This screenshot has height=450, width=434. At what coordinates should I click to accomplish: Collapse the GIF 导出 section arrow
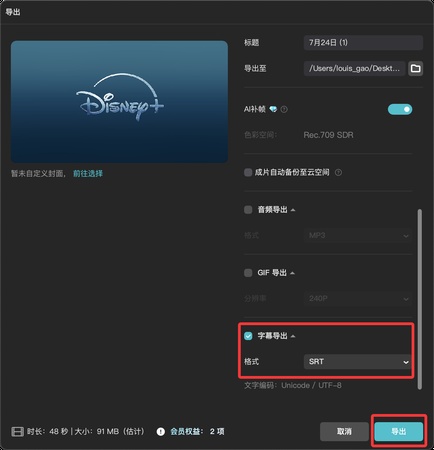click(293, 273)
